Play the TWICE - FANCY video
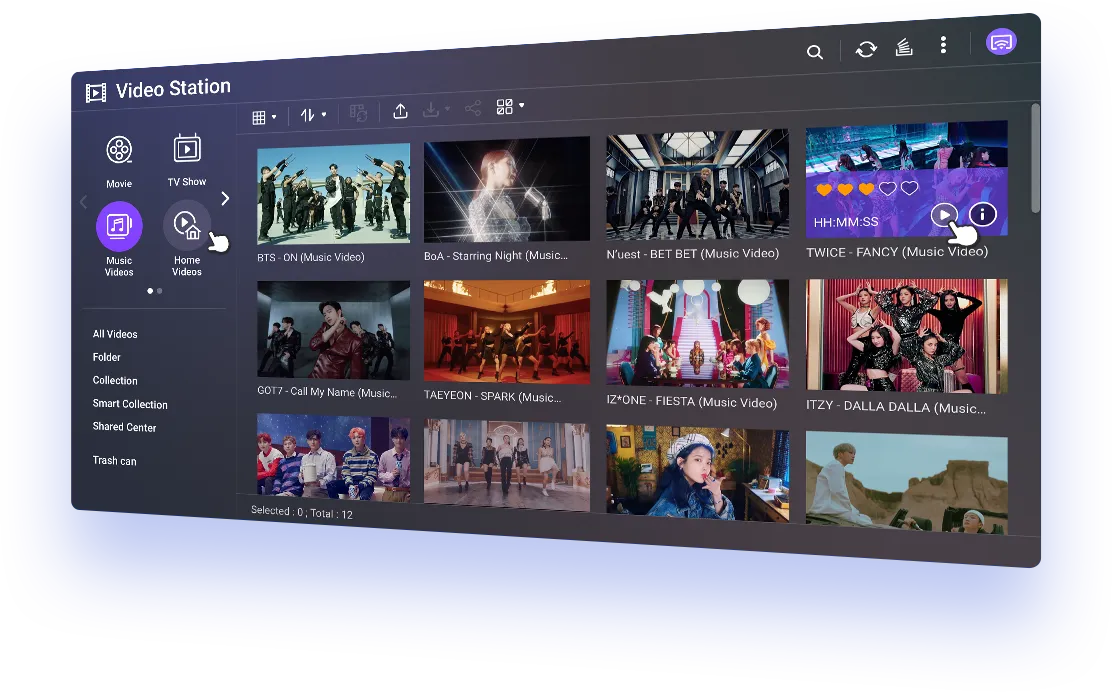1112x692 pixels. pyautogui.click(x=944, y=215)
